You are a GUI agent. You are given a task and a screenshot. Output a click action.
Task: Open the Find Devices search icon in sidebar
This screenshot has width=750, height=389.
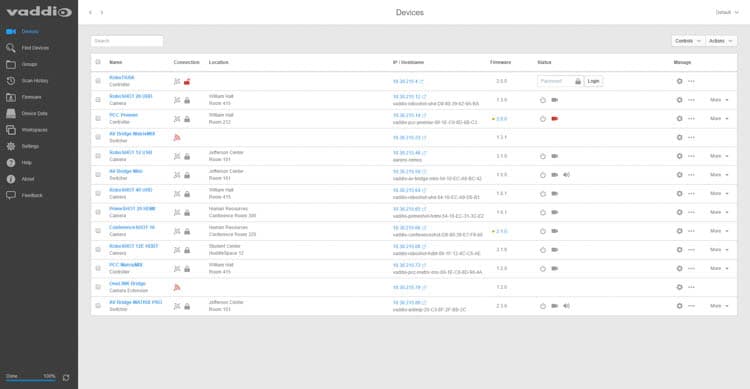click(11, 48)
